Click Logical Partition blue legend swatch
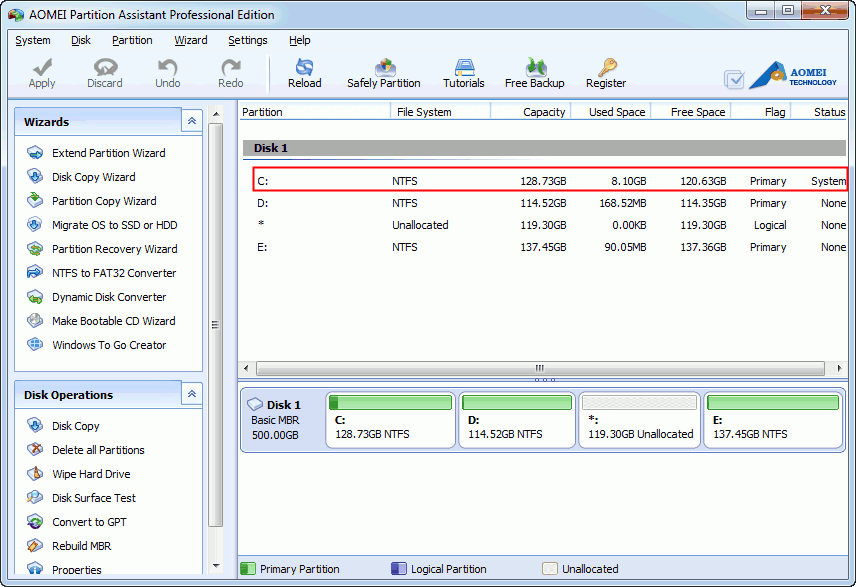The image size is (856, 587). coord(399,568)
